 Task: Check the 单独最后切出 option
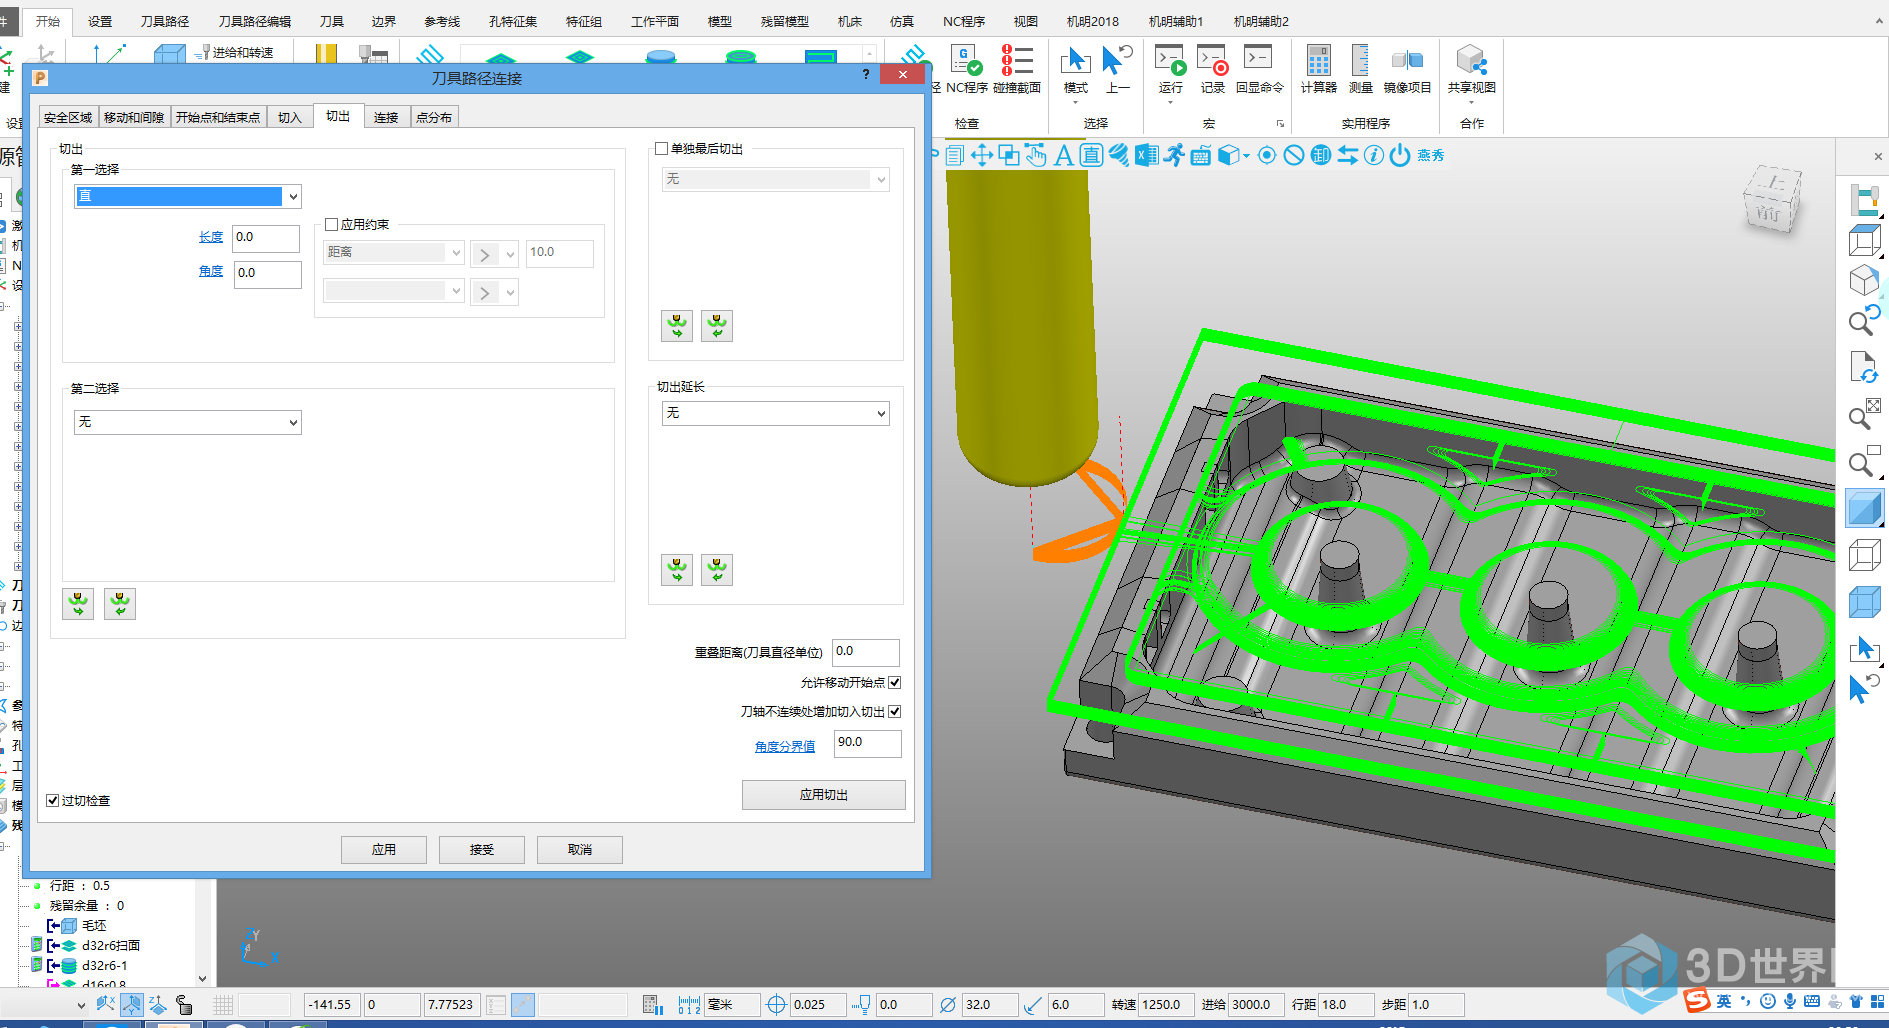click(661, 149)
